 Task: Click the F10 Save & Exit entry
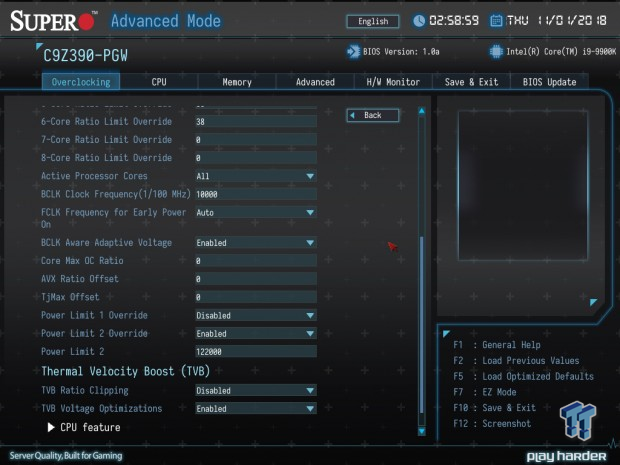(494, 408)
